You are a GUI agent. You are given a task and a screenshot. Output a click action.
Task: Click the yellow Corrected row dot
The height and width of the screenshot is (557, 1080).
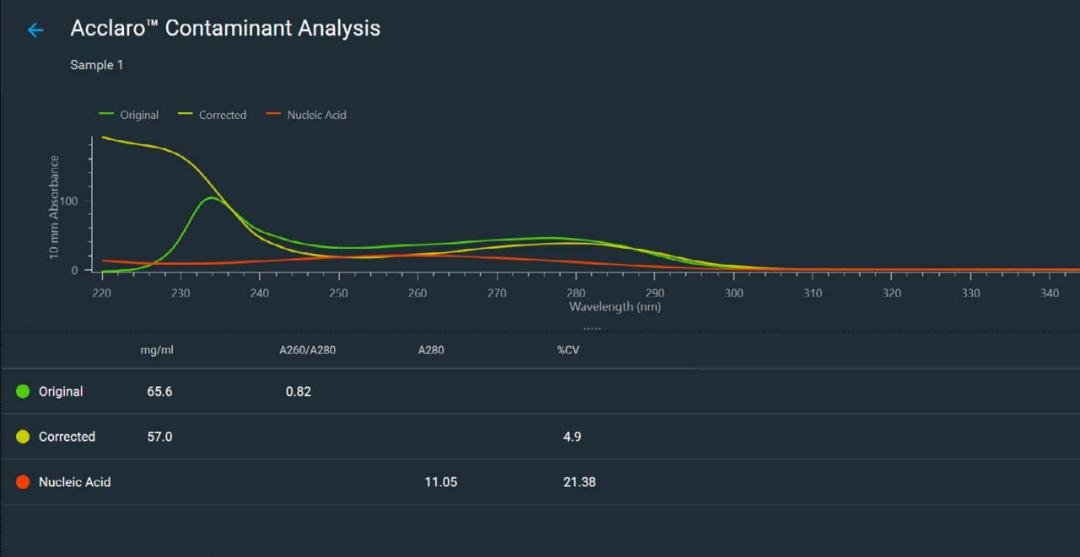(x=23, y=437)
